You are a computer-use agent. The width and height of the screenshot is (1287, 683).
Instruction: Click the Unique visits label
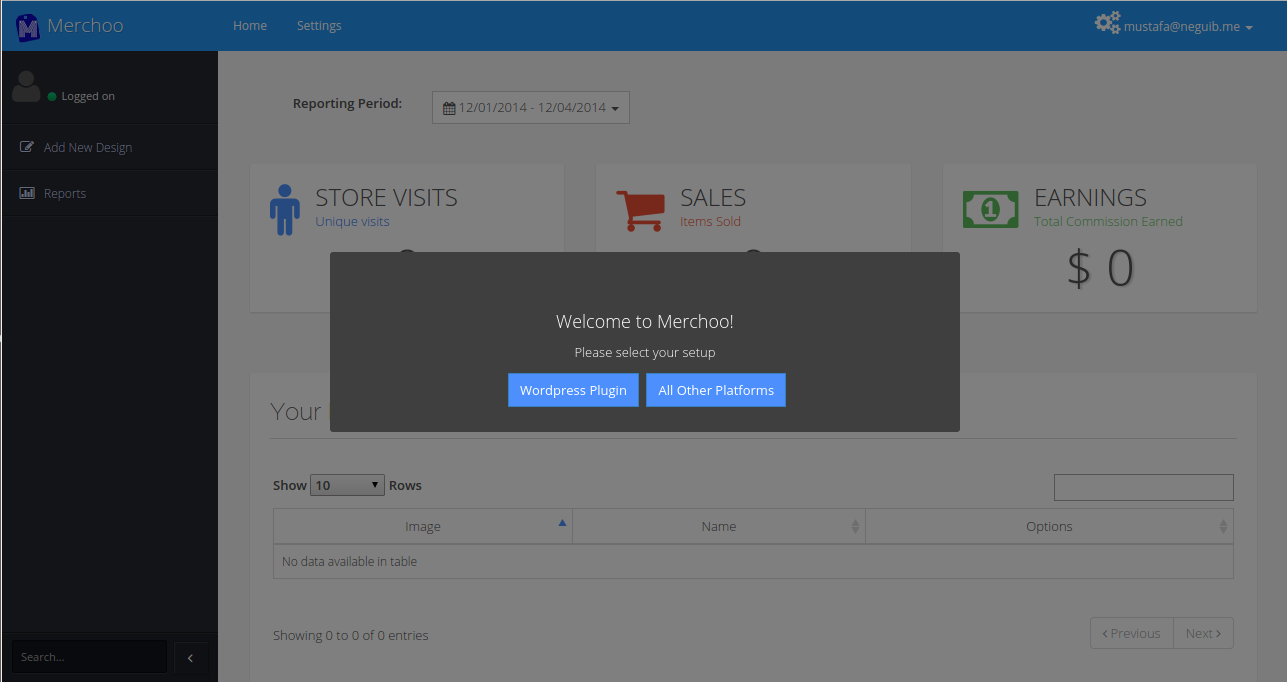click(x=352, y=222)
